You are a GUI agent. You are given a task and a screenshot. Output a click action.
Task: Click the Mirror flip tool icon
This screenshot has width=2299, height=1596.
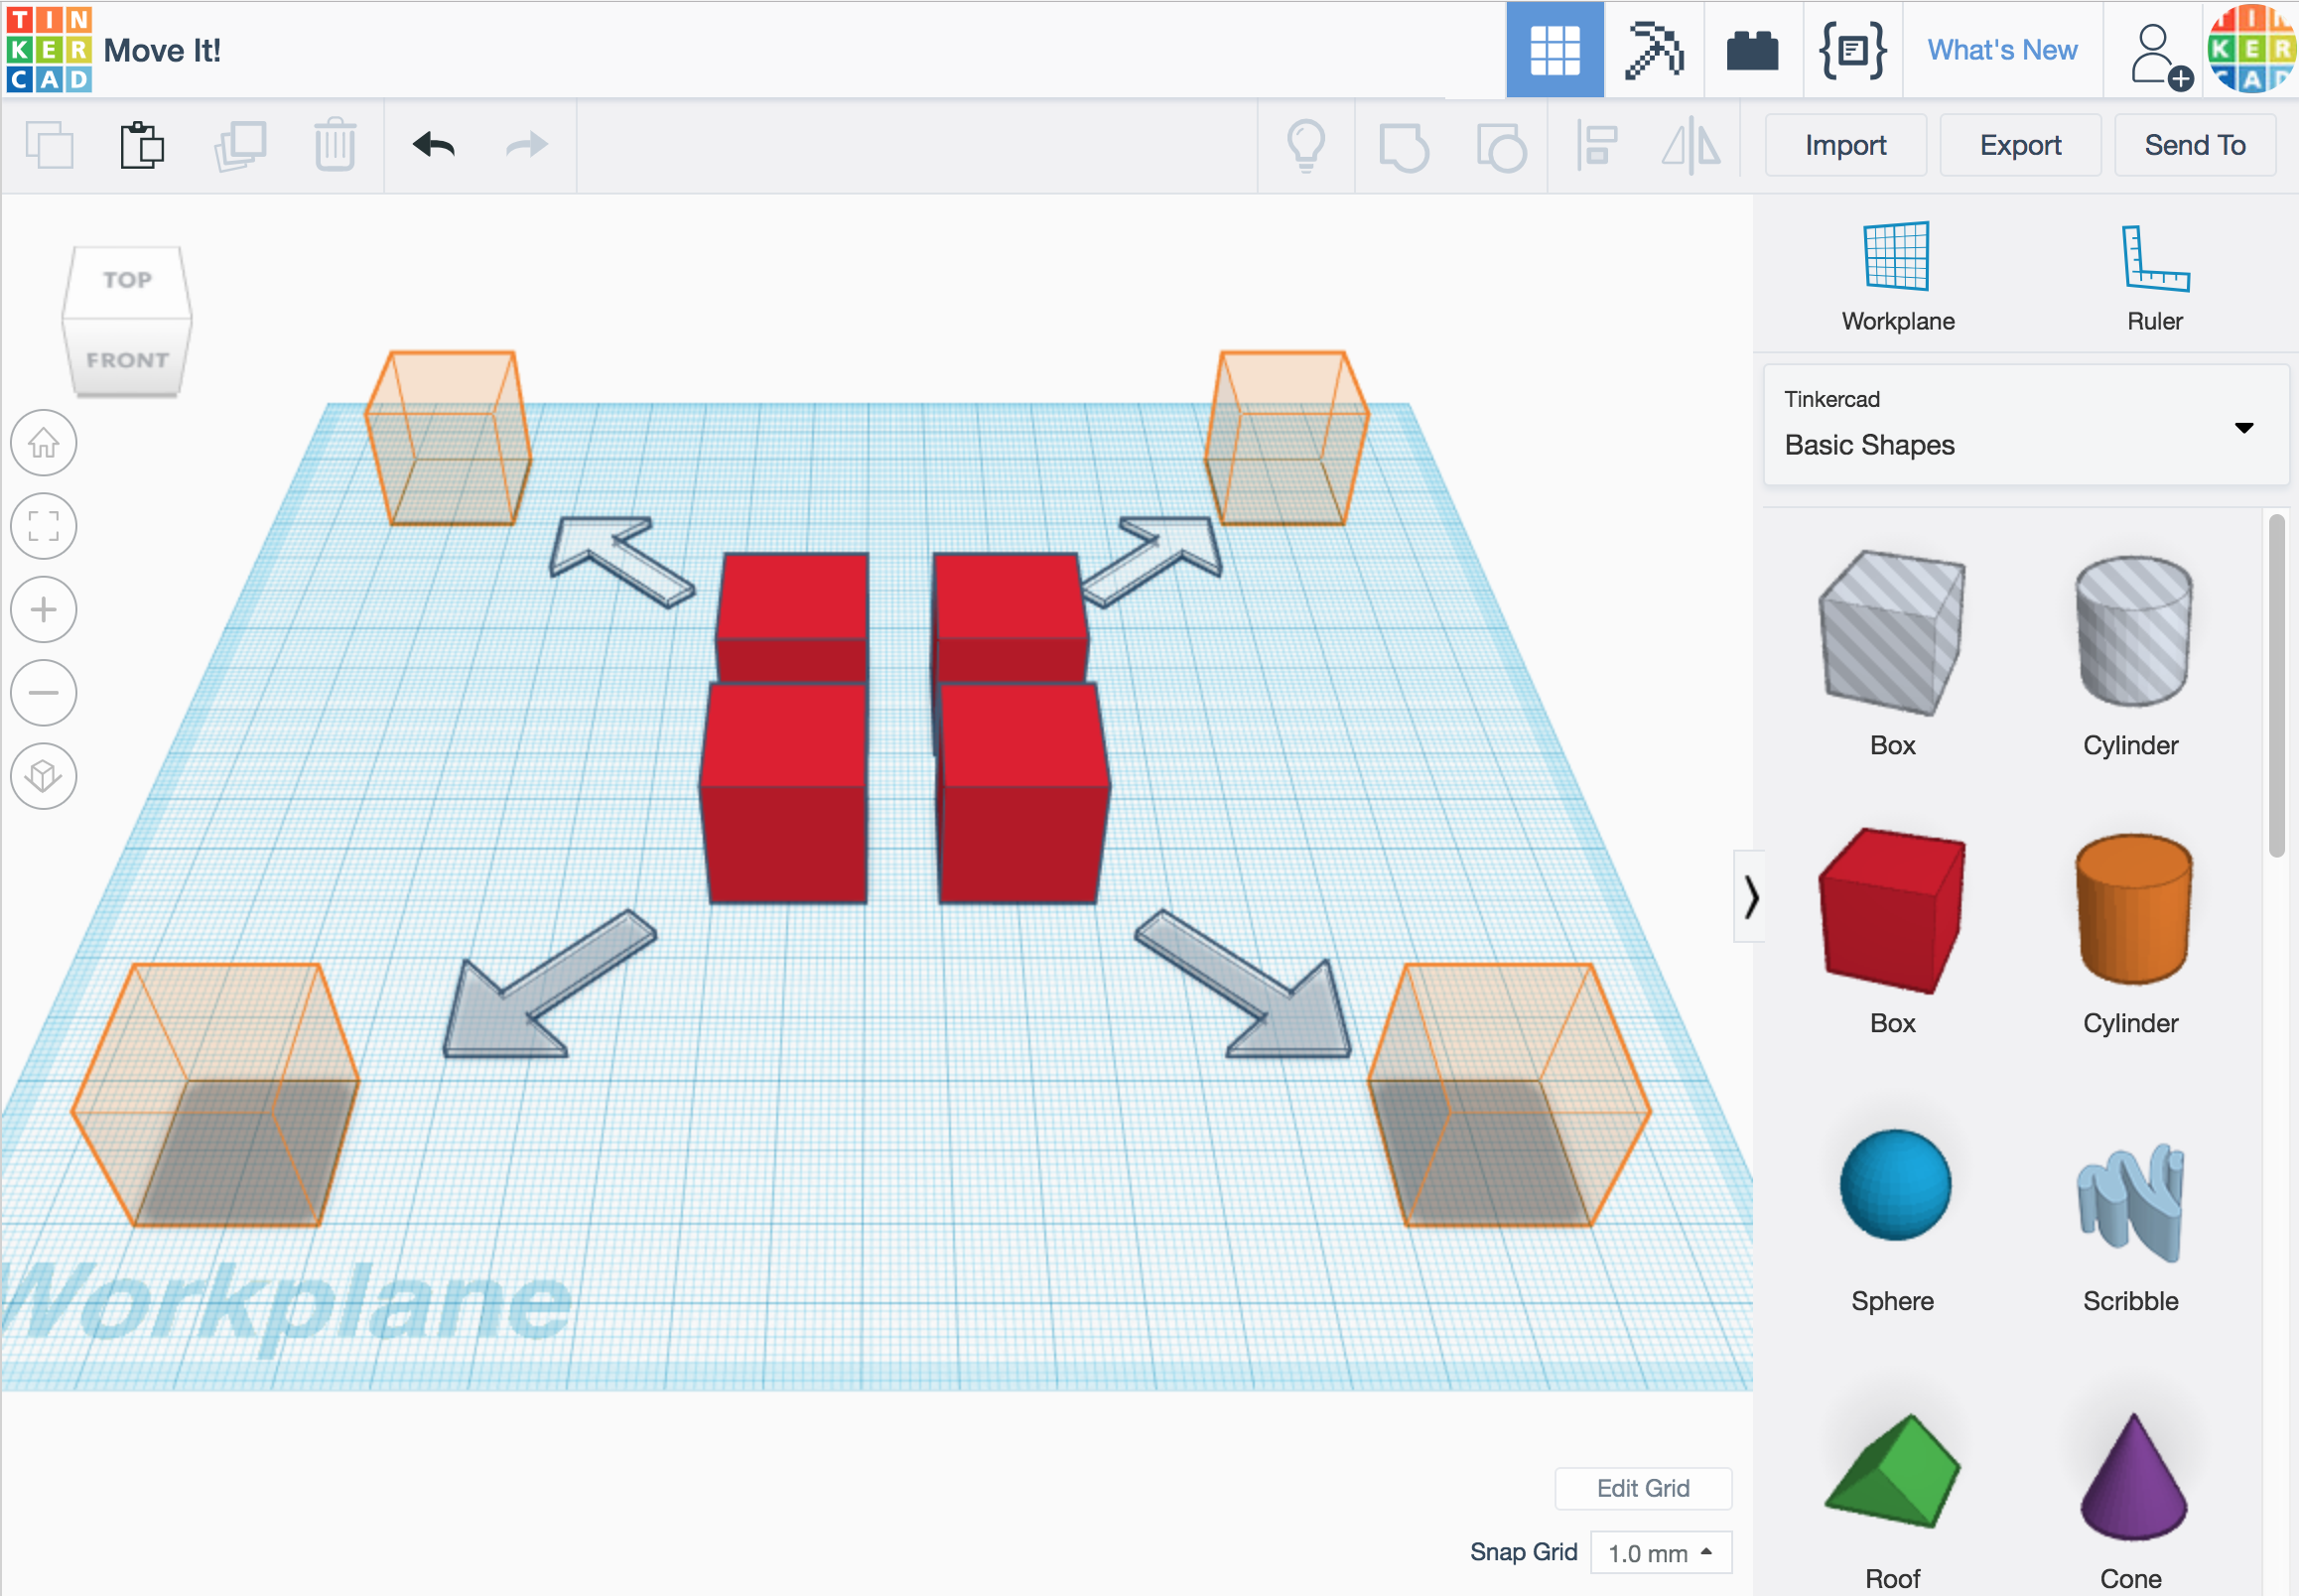tap(1691, 146)
